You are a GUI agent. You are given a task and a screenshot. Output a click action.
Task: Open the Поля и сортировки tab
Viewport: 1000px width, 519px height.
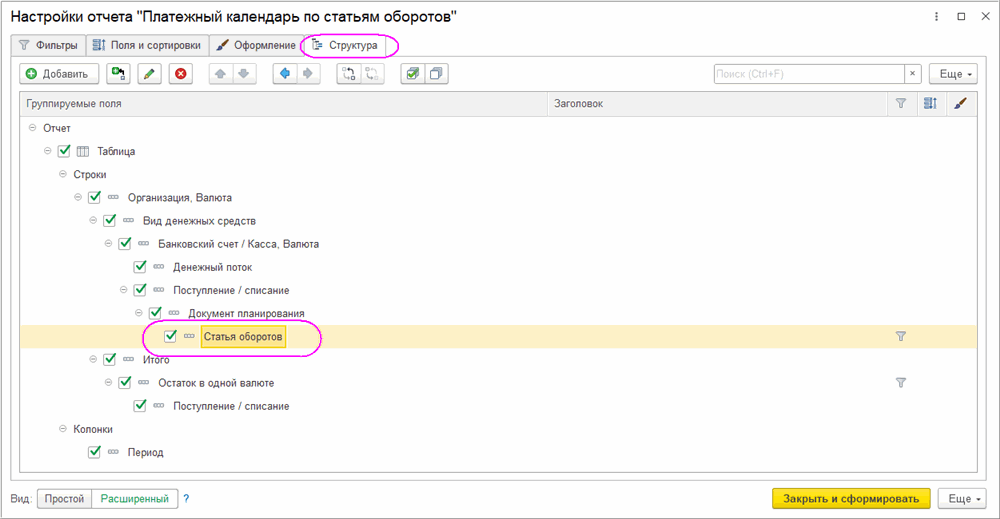click(x=147, y=45)
